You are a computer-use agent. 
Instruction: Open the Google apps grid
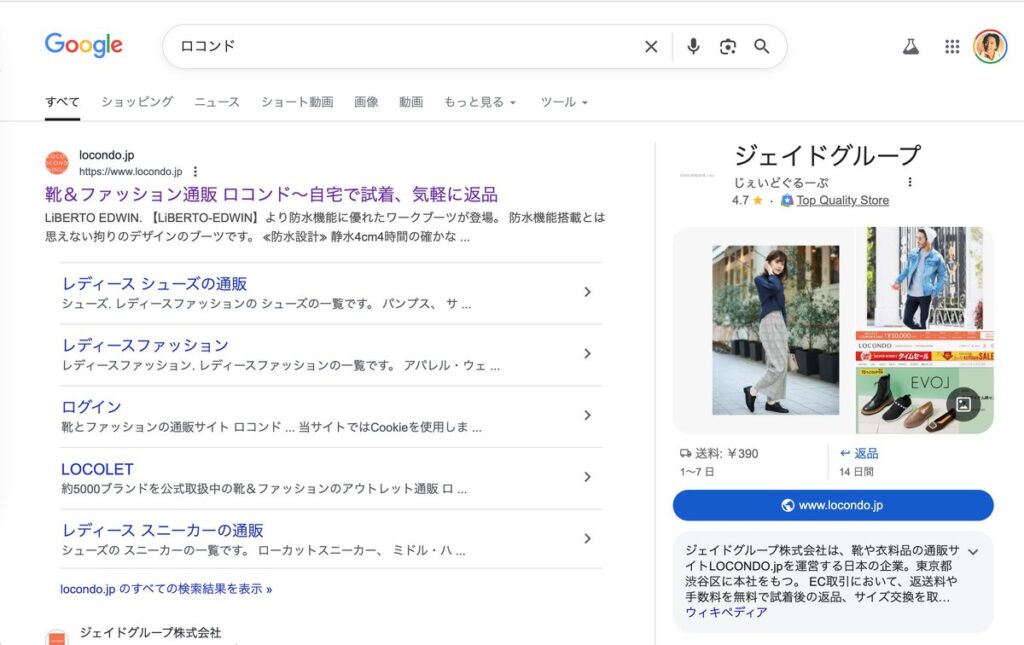pos(952,46)
